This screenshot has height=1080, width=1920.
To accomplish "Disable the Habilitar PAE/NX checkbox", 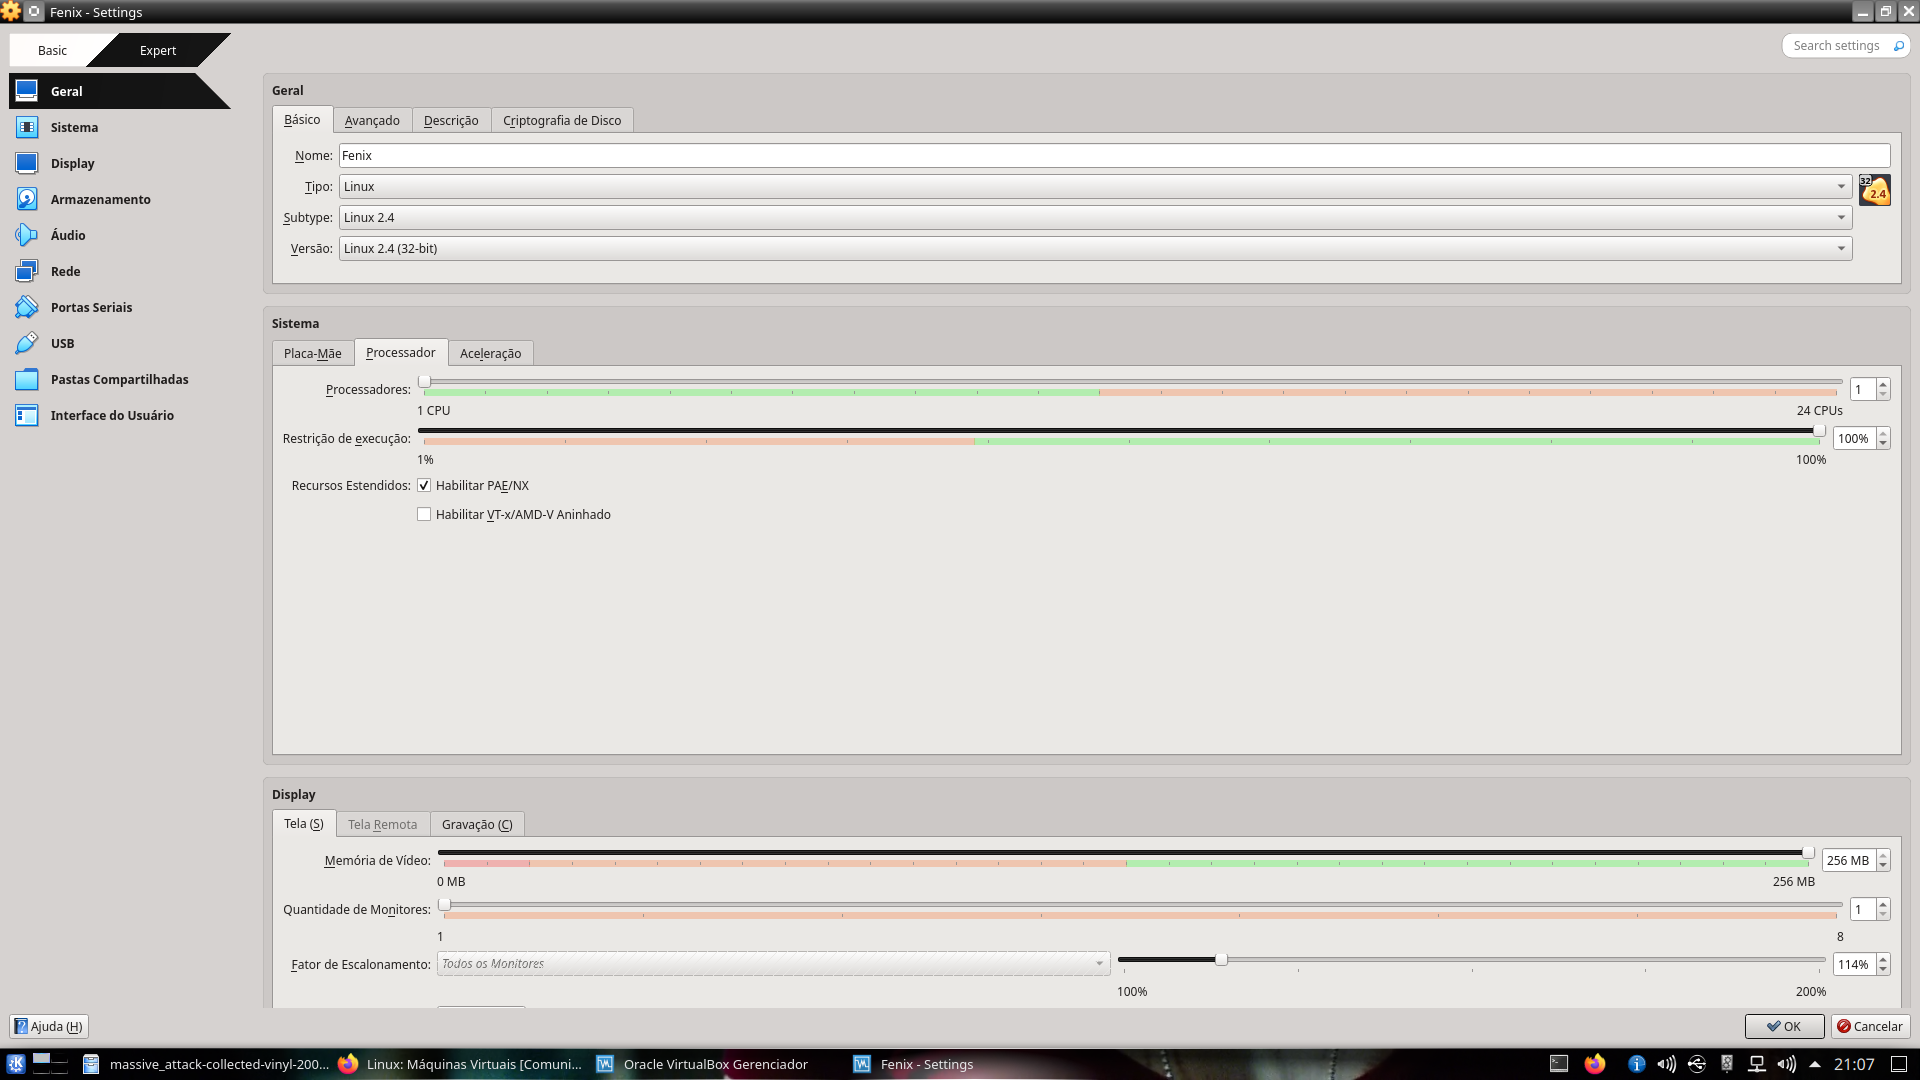I will point(424,486).
